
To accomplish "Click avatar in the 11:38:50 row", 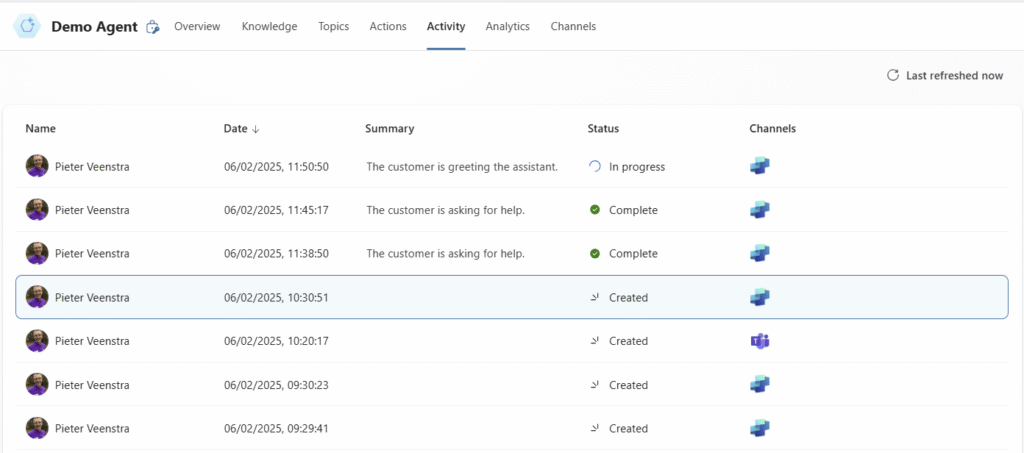I will pyautogui.click(x=37, y=253).
